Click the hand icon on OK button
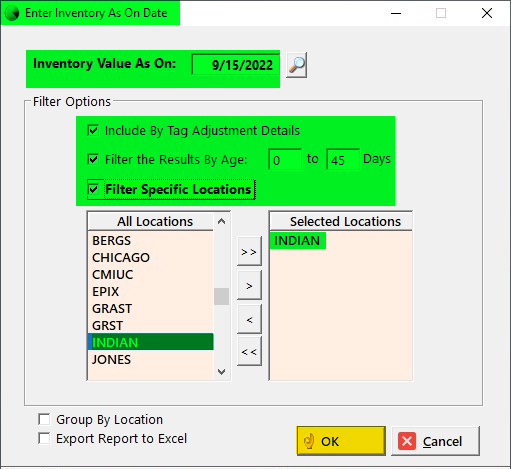This screenshot has width=511, height=469. point(309,441)
